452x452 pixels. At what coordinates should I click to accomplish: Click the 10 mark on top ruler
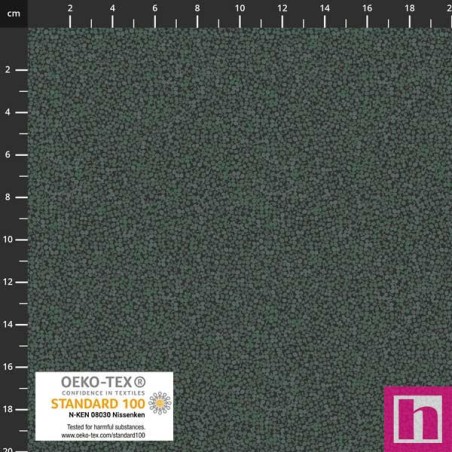tap(240, 8)
